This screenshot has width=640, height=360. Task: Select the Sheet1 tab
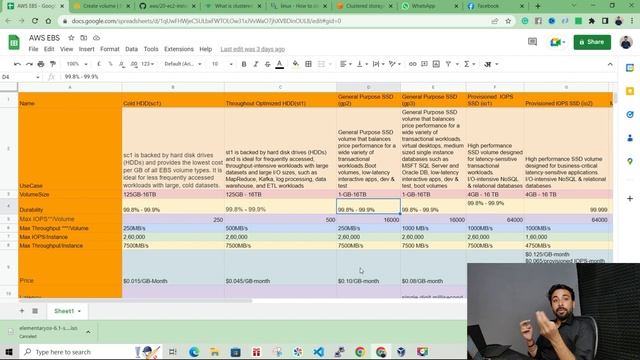(67, 311)
